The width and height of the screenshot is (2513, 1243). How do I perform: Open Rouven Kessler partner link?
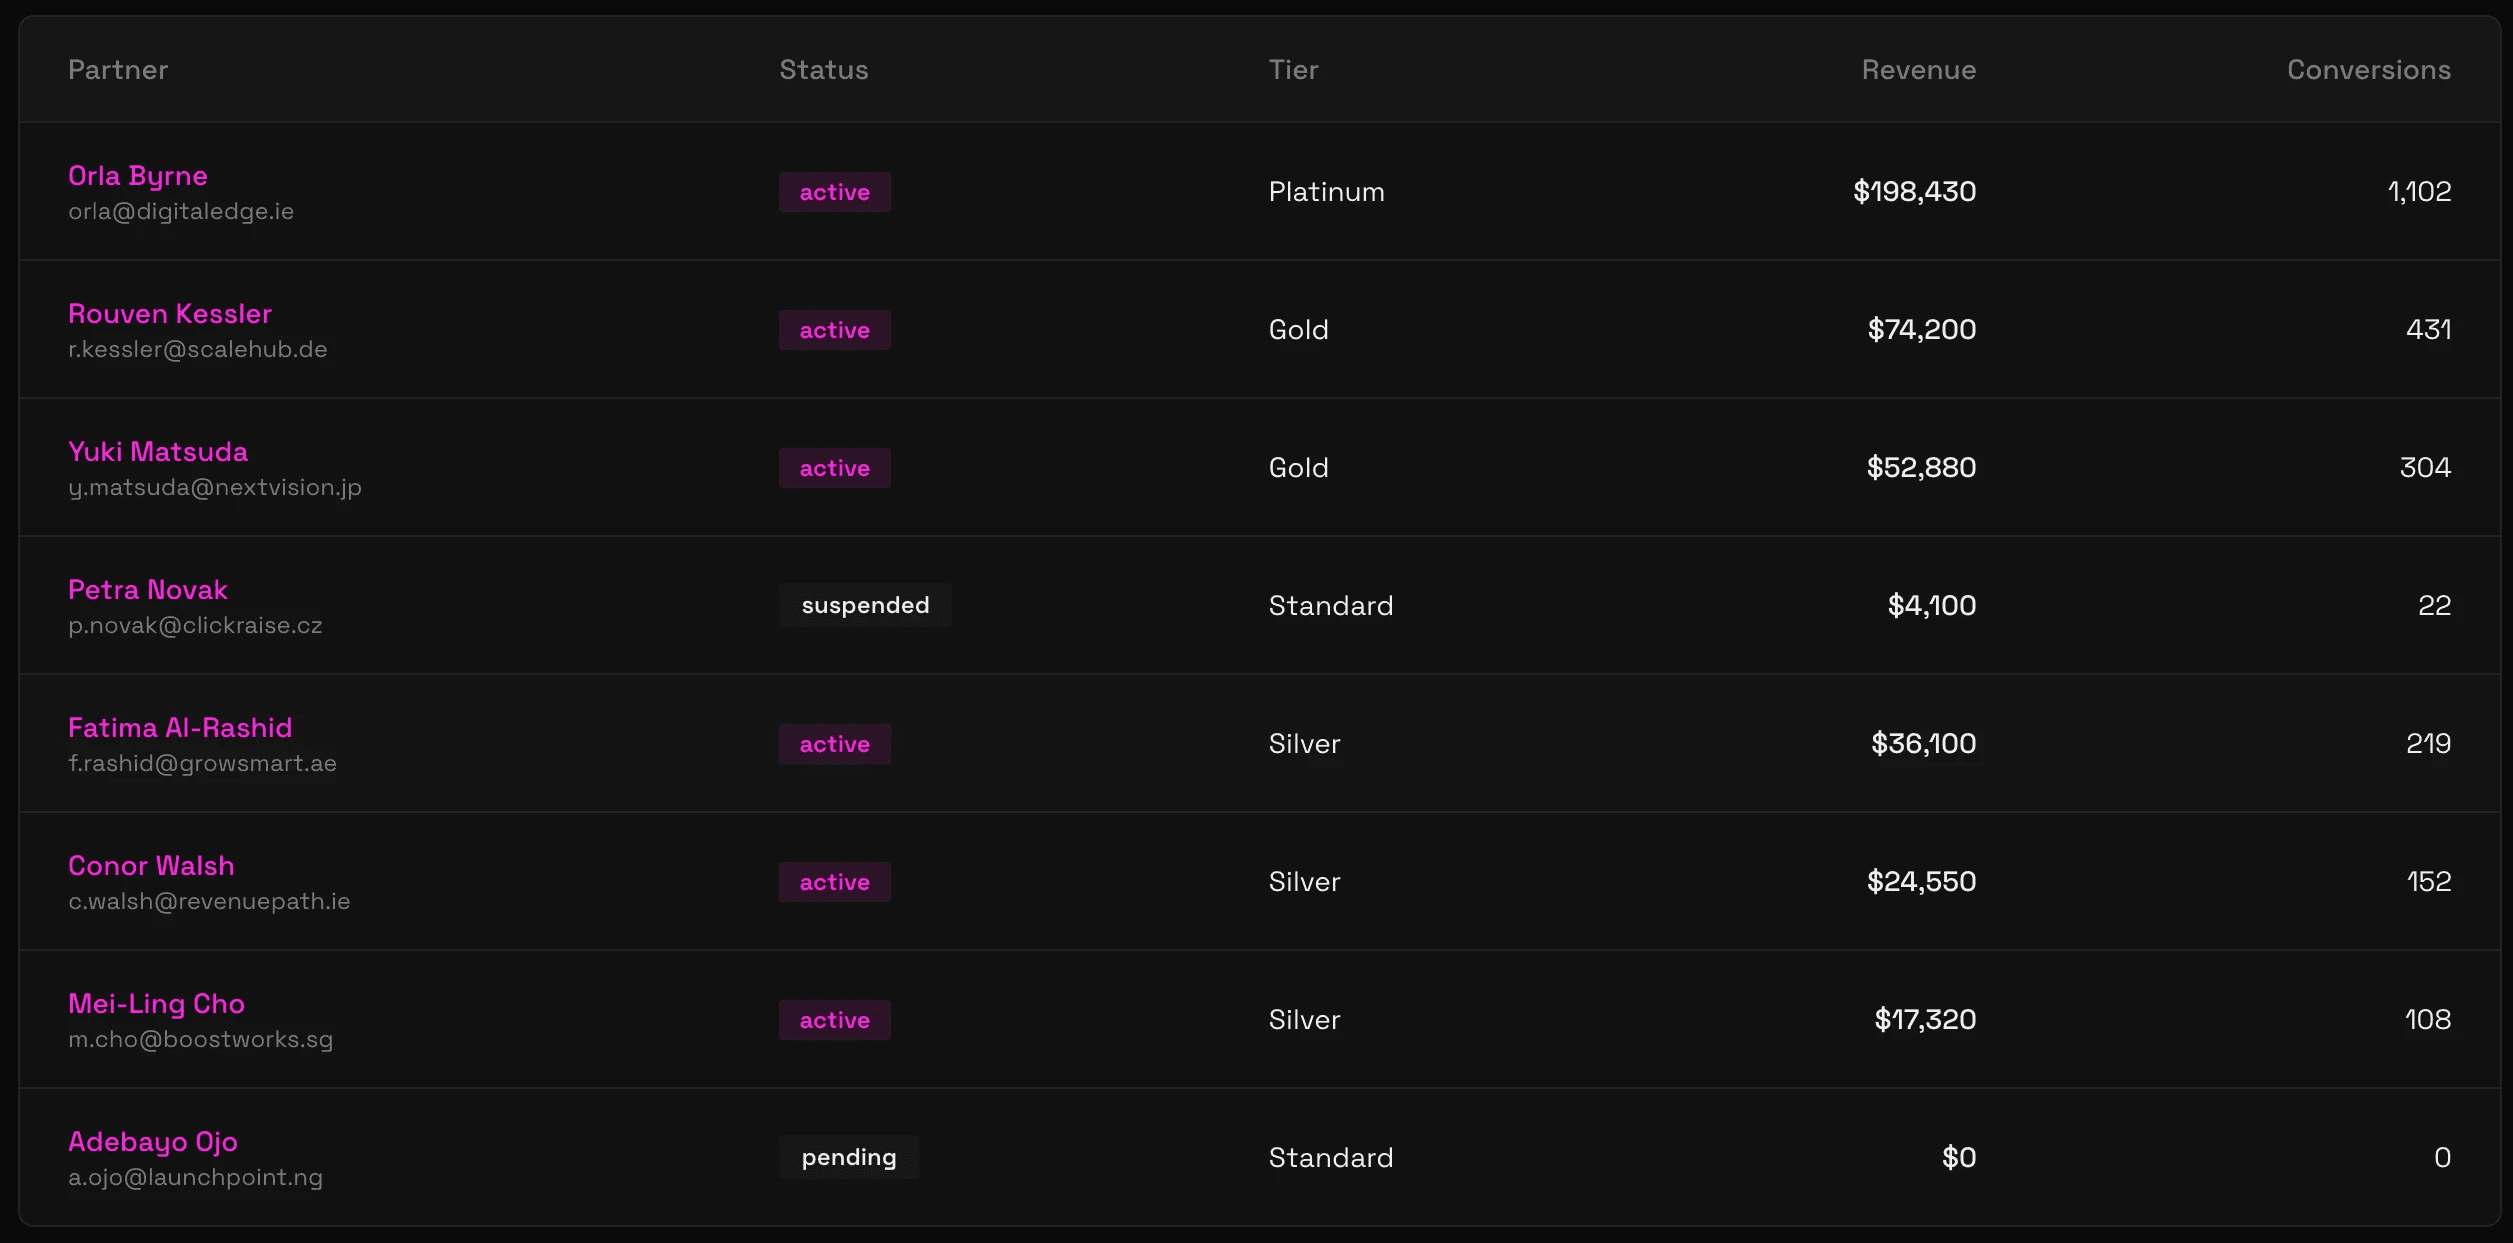point(170,314)
